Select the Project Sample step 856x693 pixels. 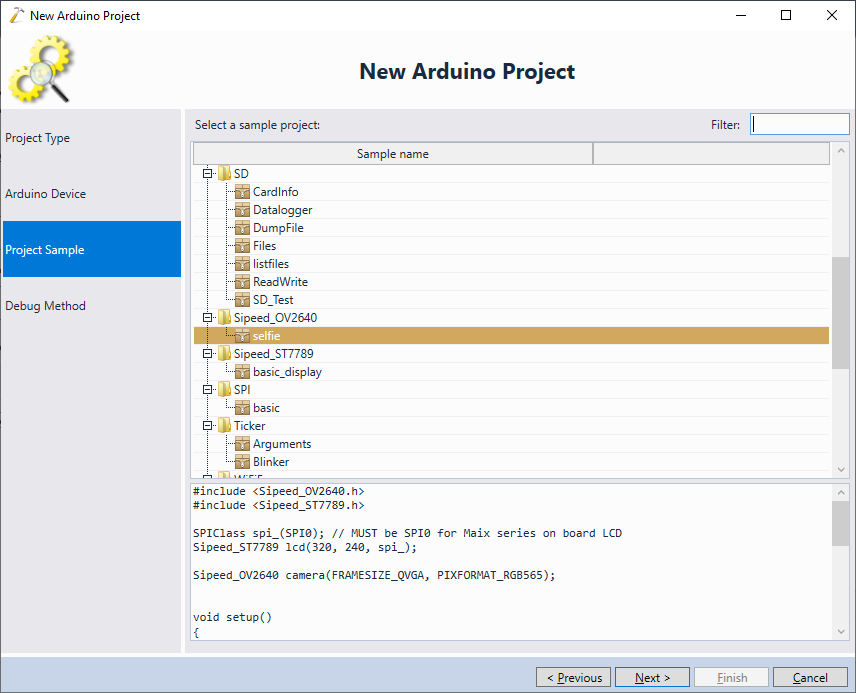point(92,250)
